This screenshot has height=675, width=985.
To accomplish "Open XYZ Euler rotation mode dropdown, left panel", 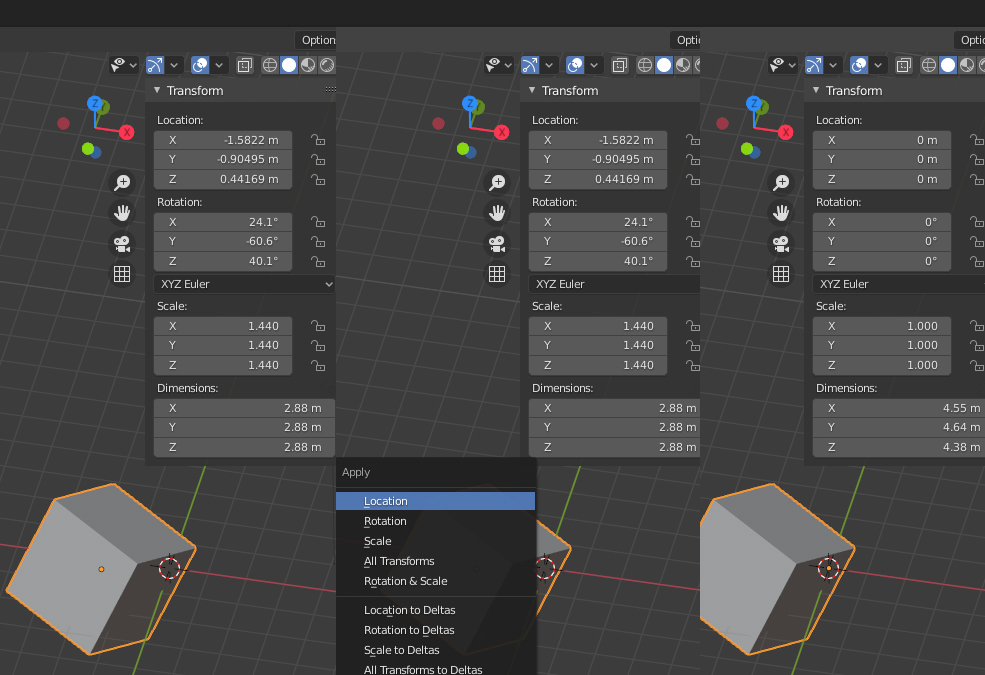I will point(244,284).
